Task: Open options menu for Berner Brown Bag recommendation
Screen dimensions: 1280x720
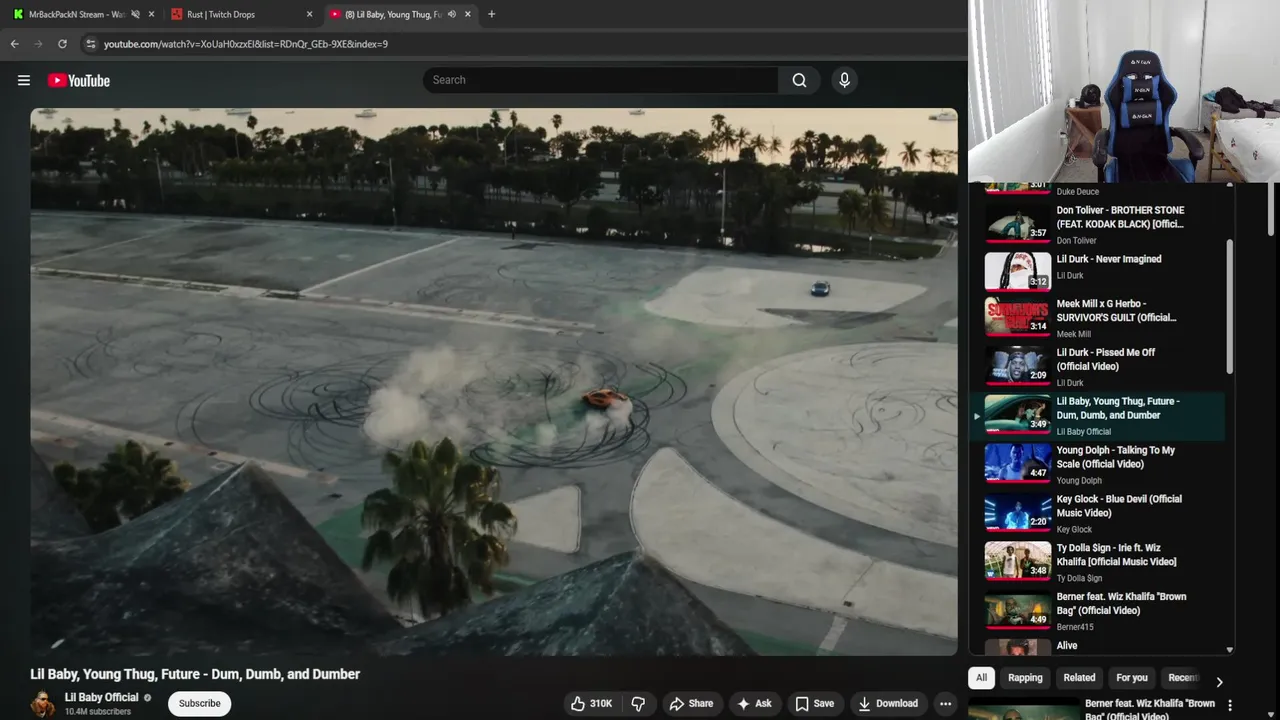Action: [1229, 705]
